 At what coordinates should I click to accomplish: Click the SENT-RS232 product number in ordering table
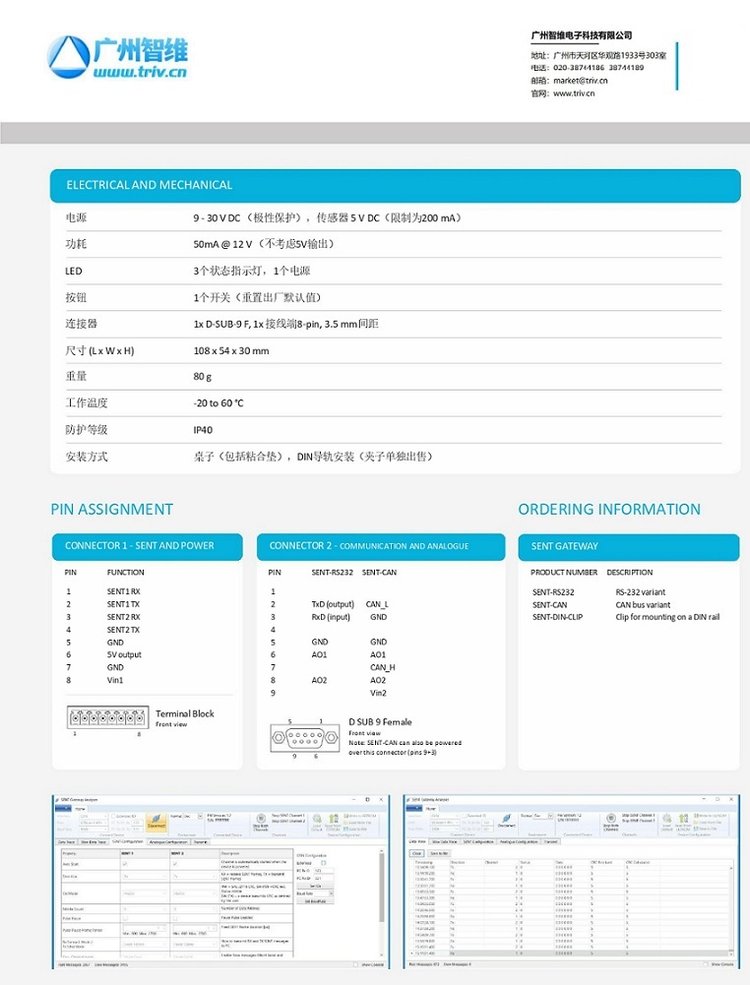point(553,592)
